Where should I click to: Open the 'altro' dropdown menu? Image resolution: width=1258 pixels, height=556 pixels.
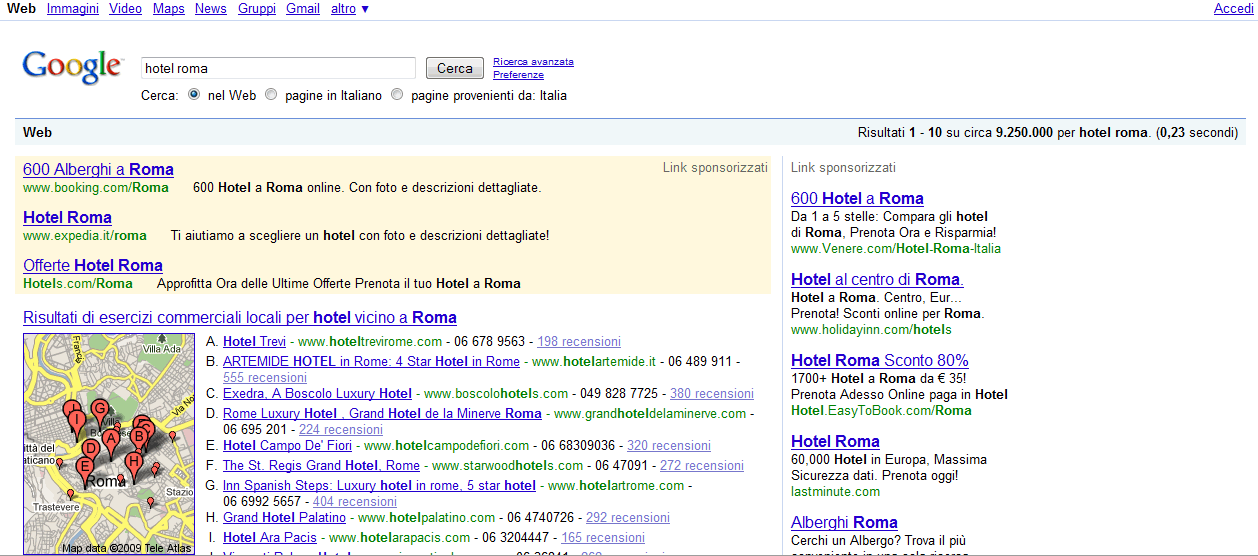click(349, 9)
